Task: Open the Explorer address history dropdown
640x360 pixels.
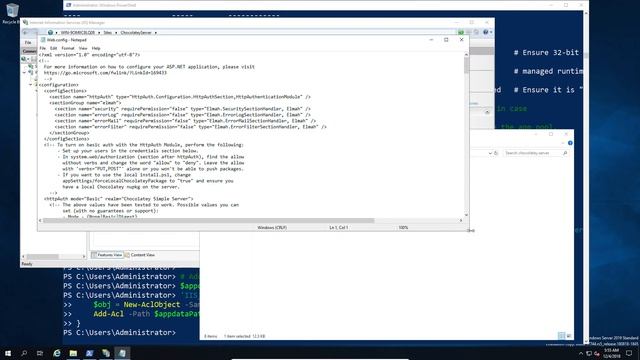Action: click(490, 153)
